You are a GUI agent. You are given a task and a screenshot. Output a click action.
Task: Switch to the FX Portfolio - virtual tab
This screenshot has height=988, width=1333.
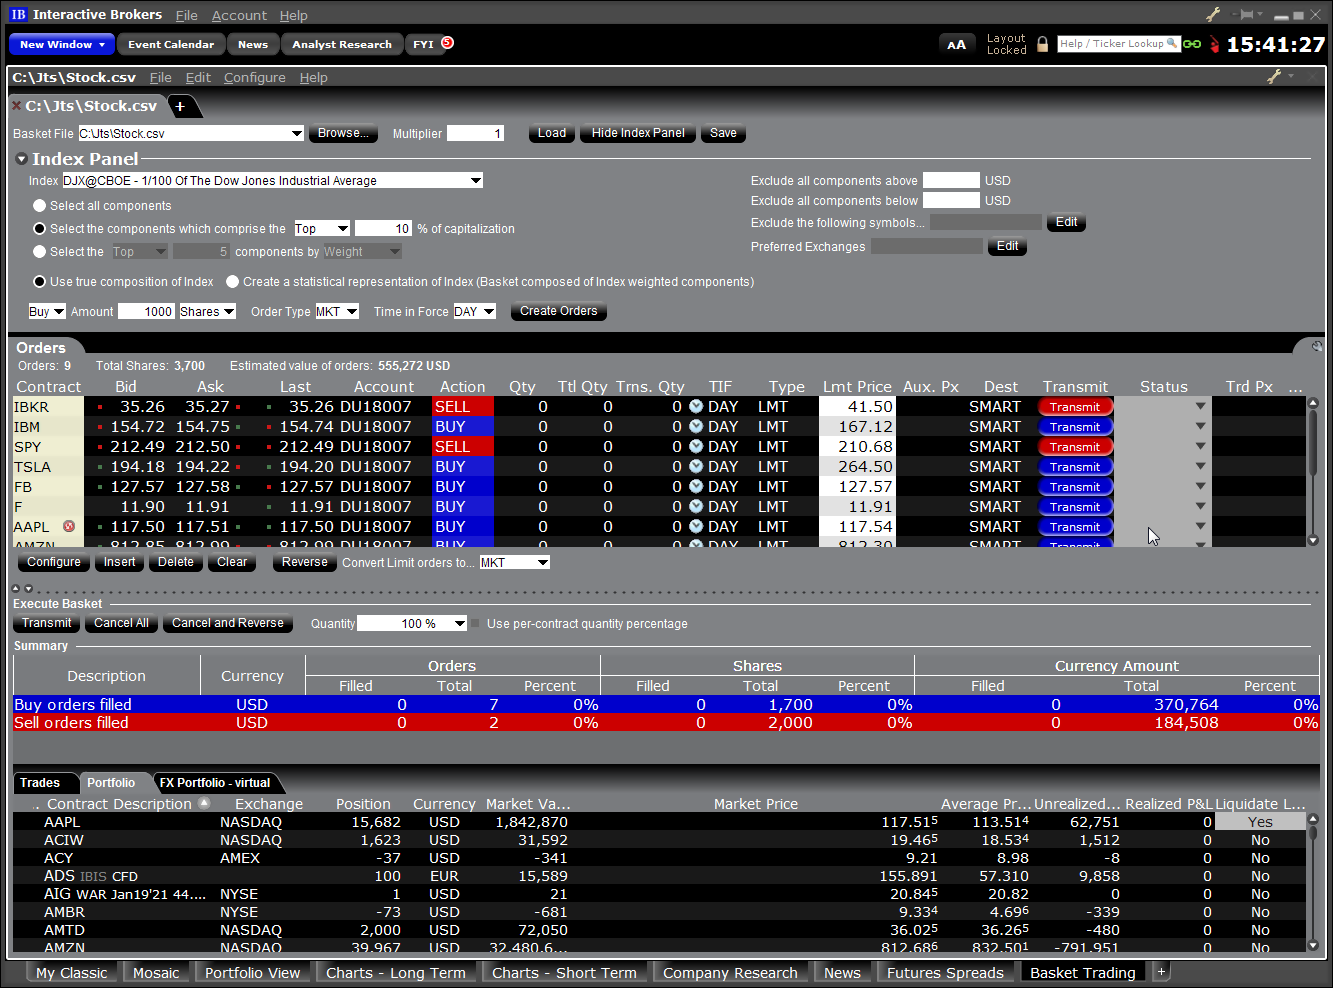[x=216, y=783]
